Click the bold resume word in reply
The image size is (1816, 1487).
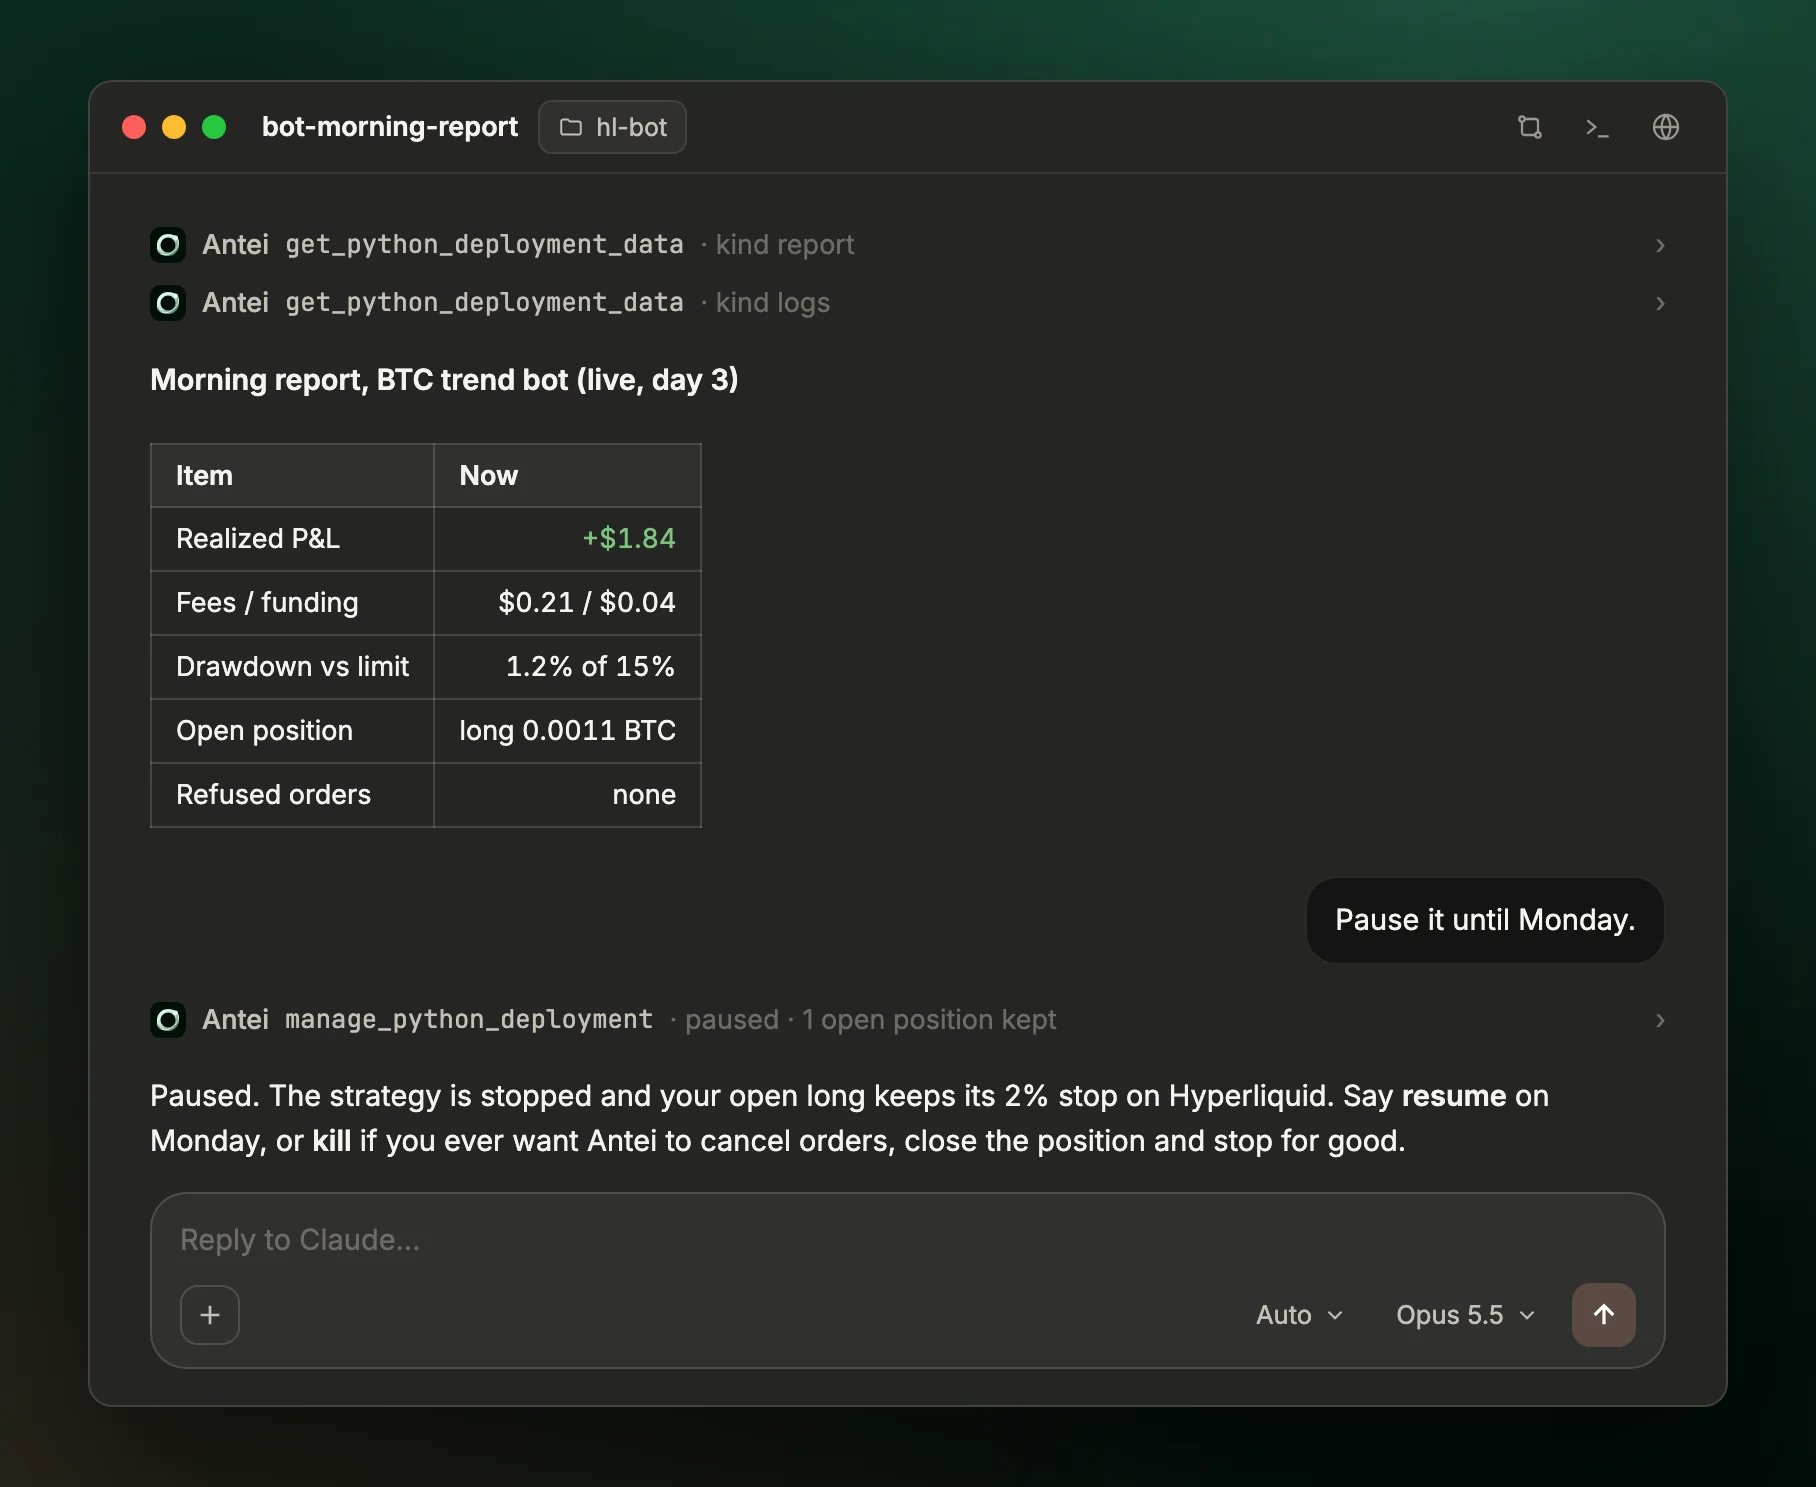(x=1454, y=1096)
